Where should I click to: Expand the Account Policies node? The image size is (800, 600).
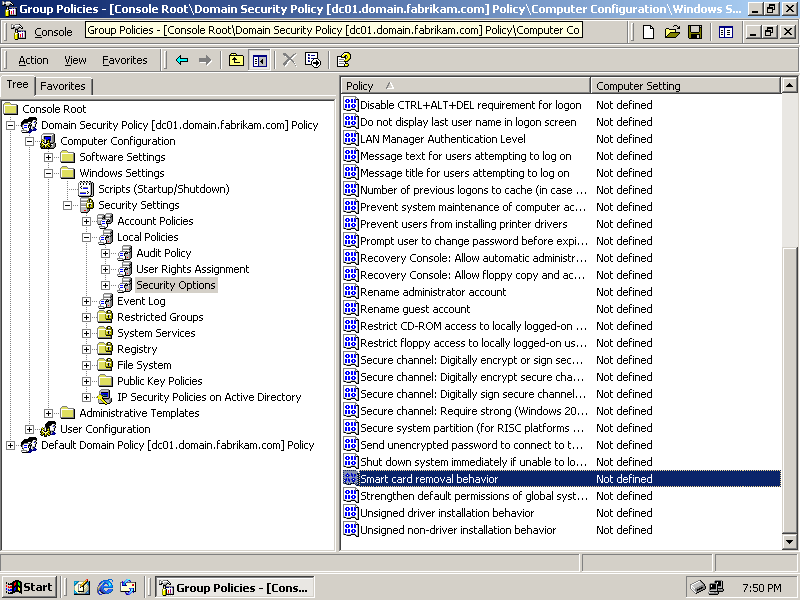coord(87,221)
